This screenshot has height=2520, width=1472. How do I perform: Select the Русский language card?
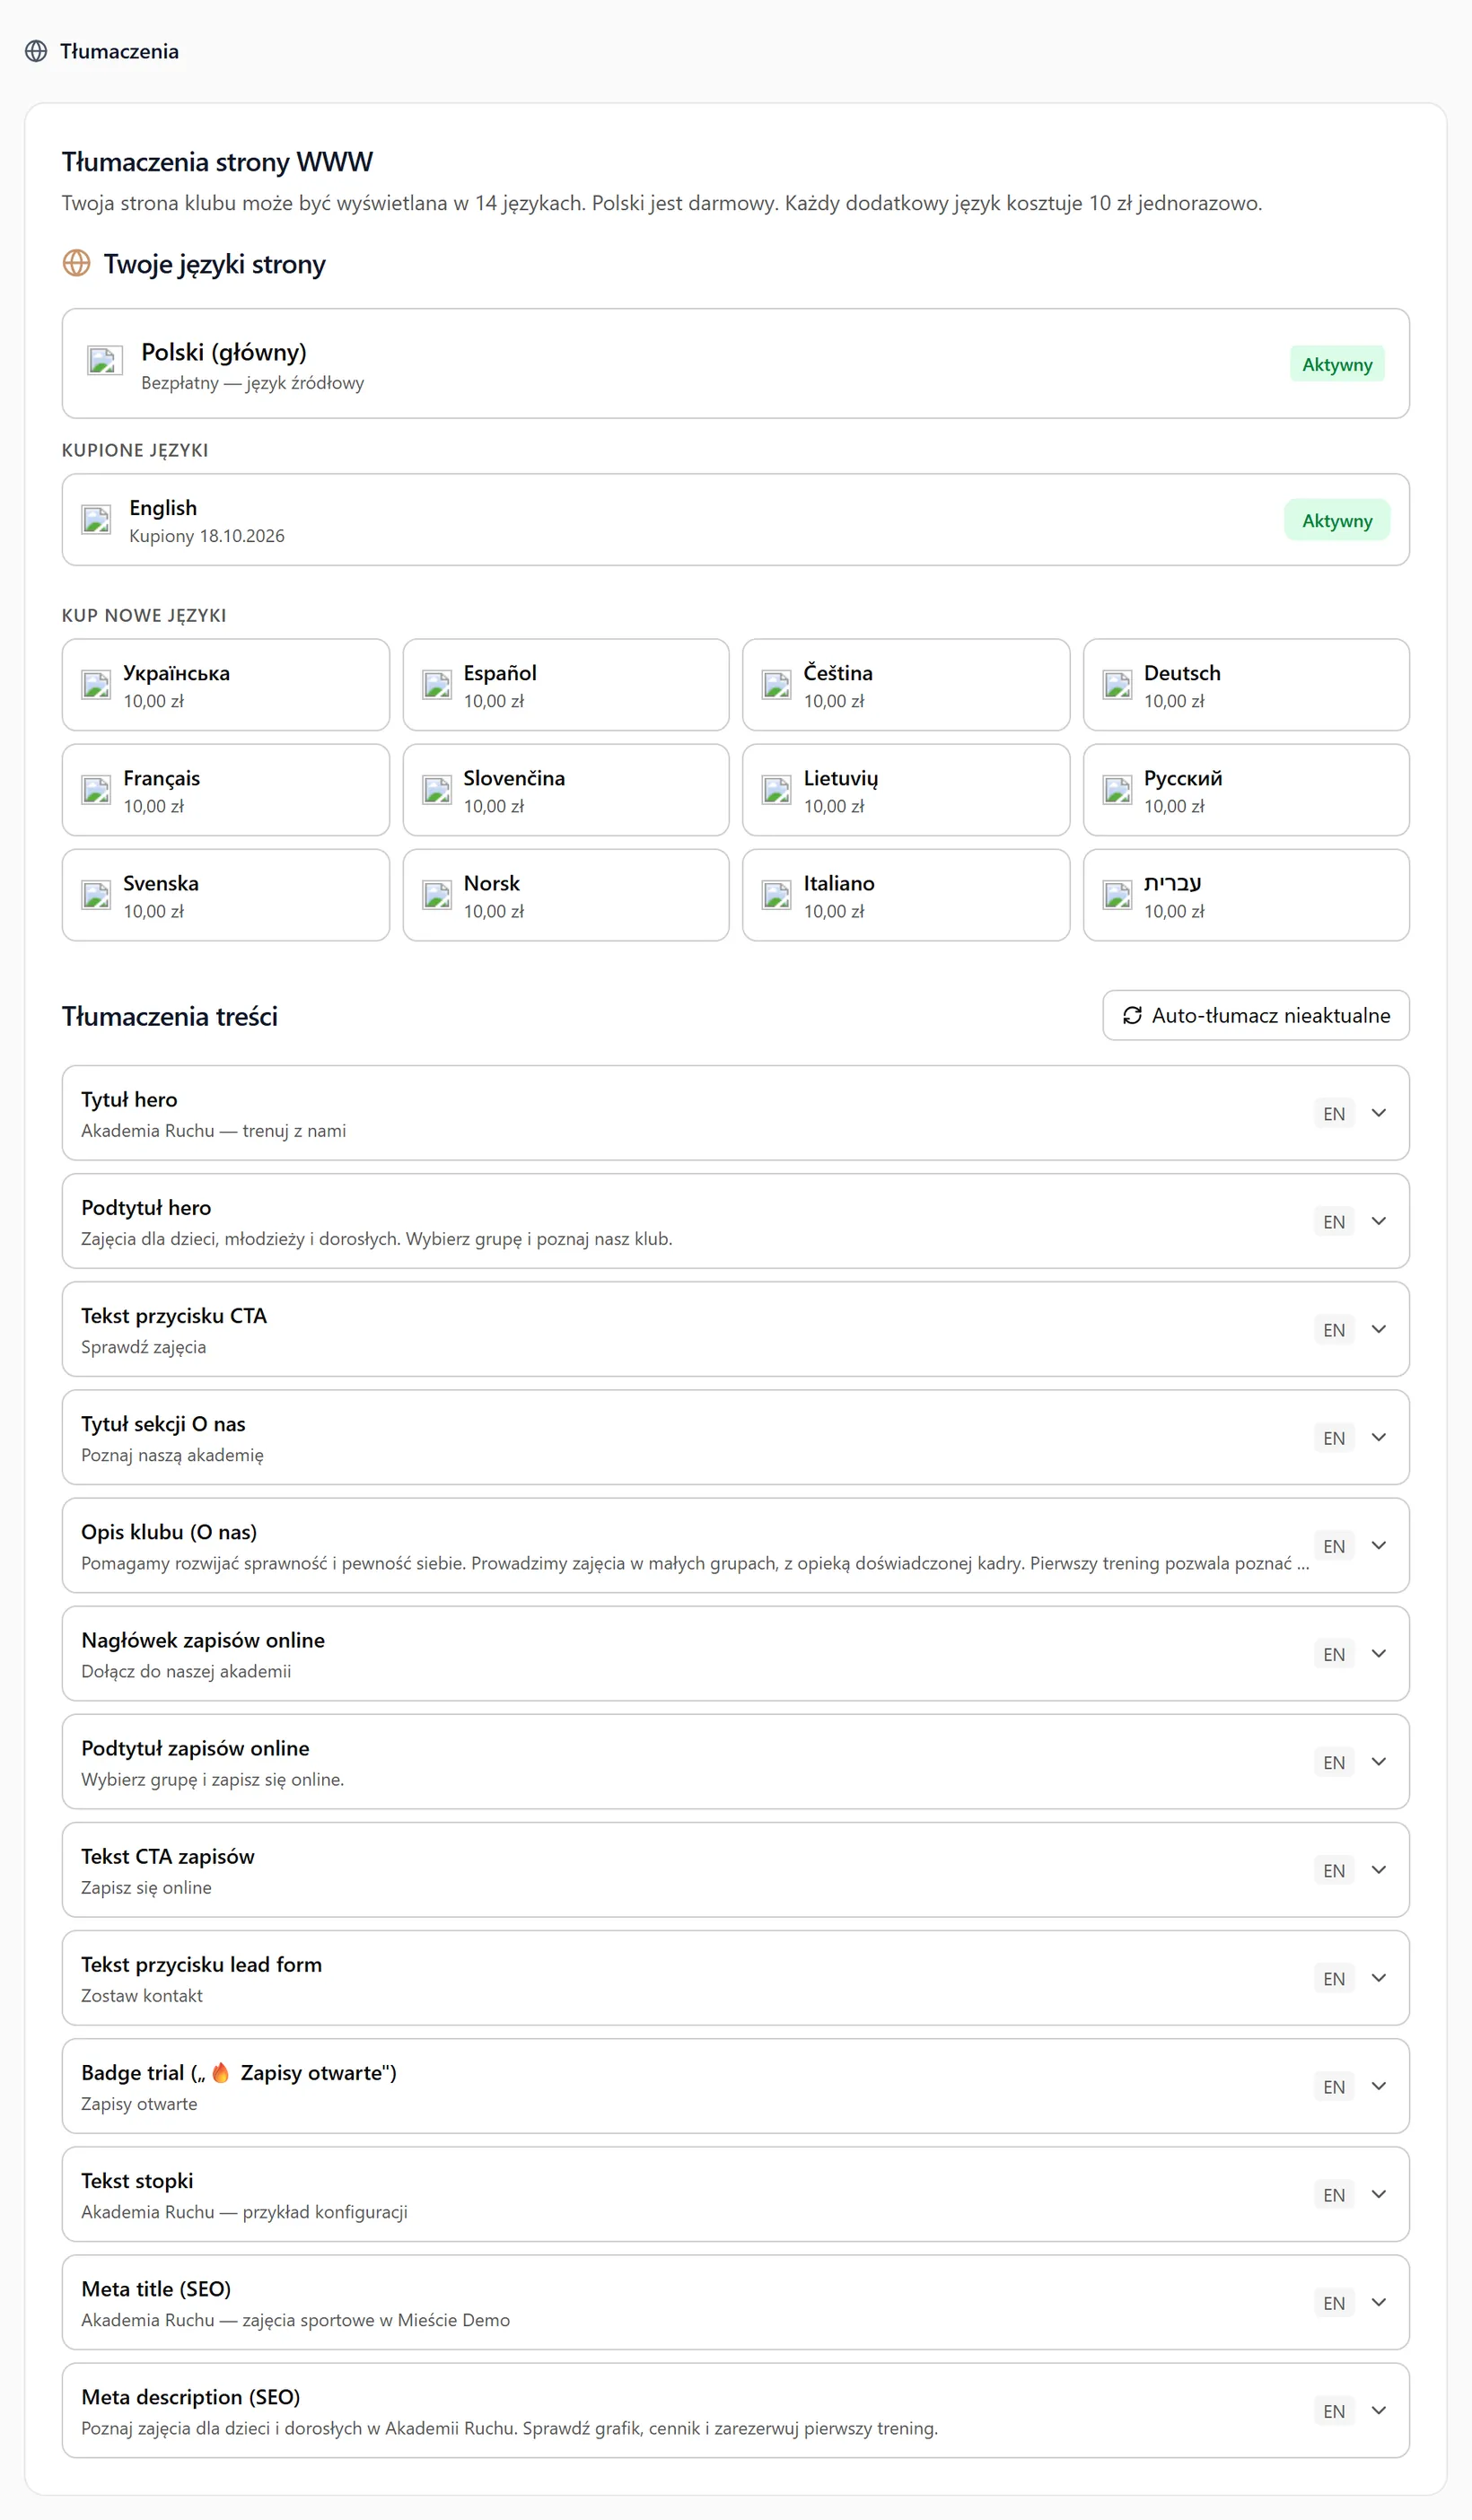pyautogui.click(x=1246, y=790)
